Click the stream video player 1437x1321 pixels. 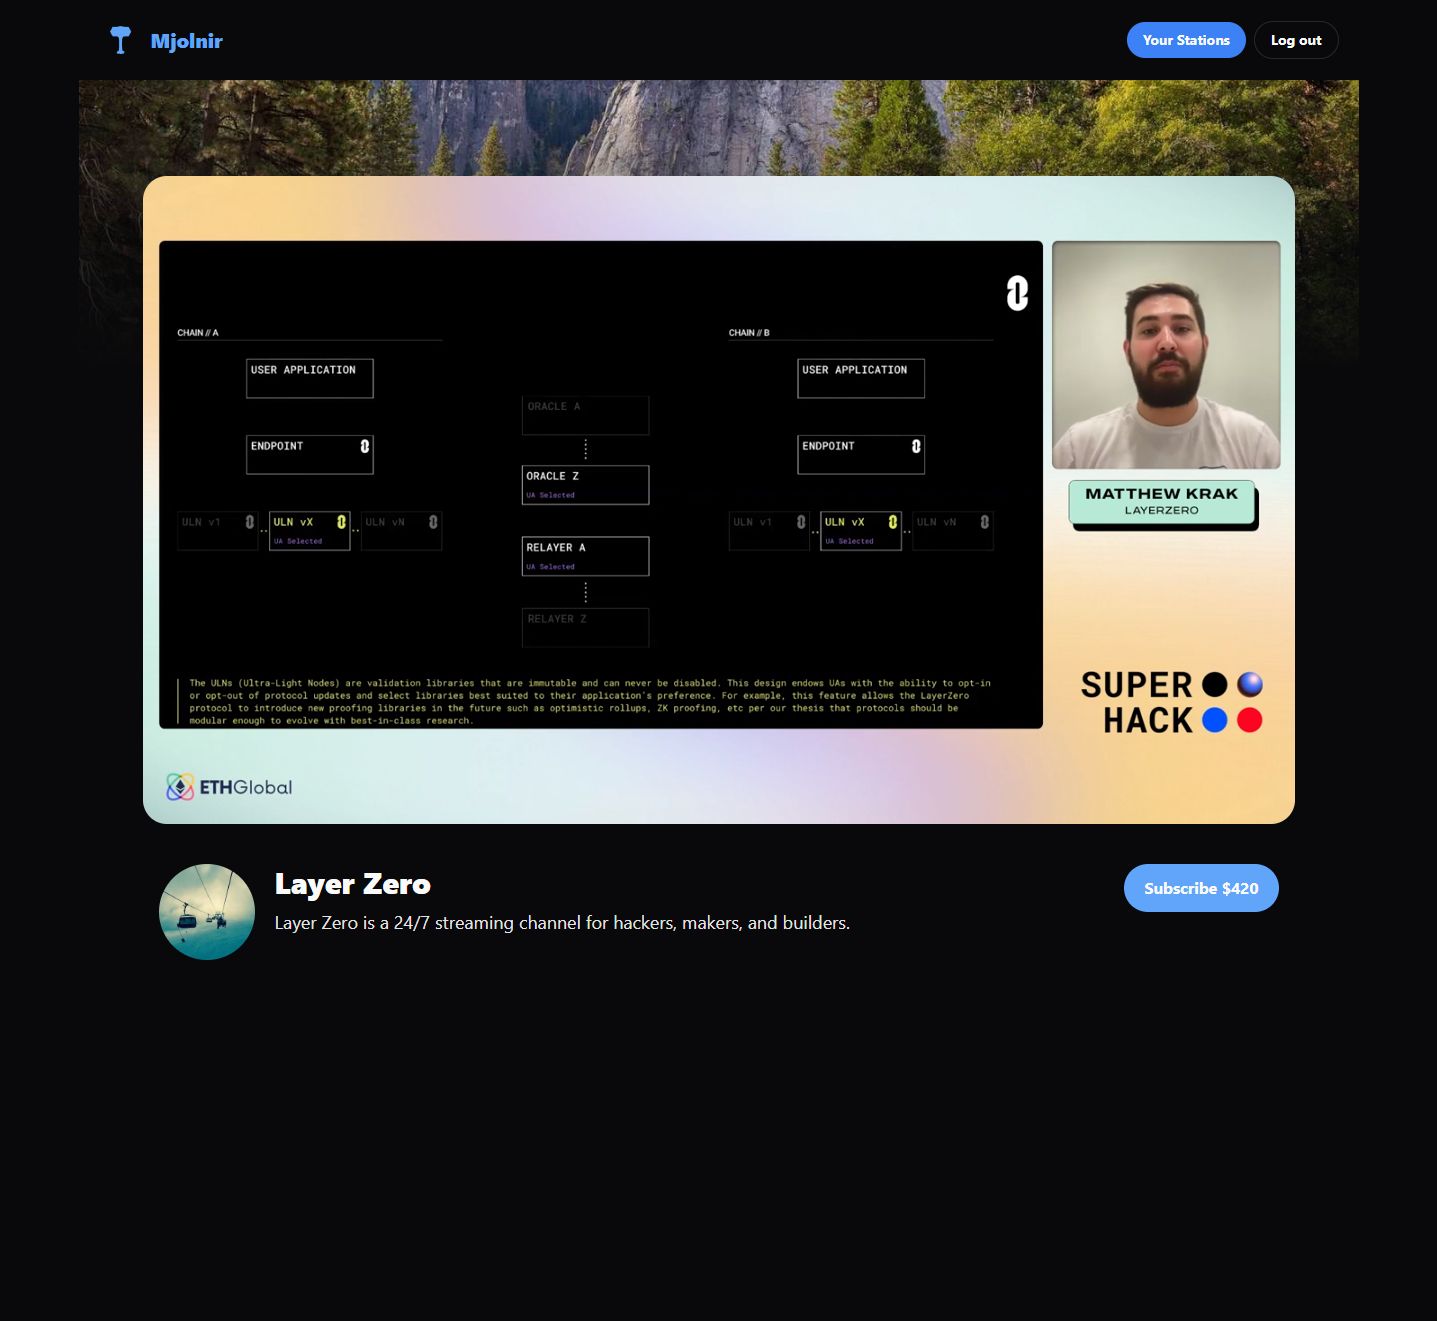pyautogui.click(x=719, y=500)
